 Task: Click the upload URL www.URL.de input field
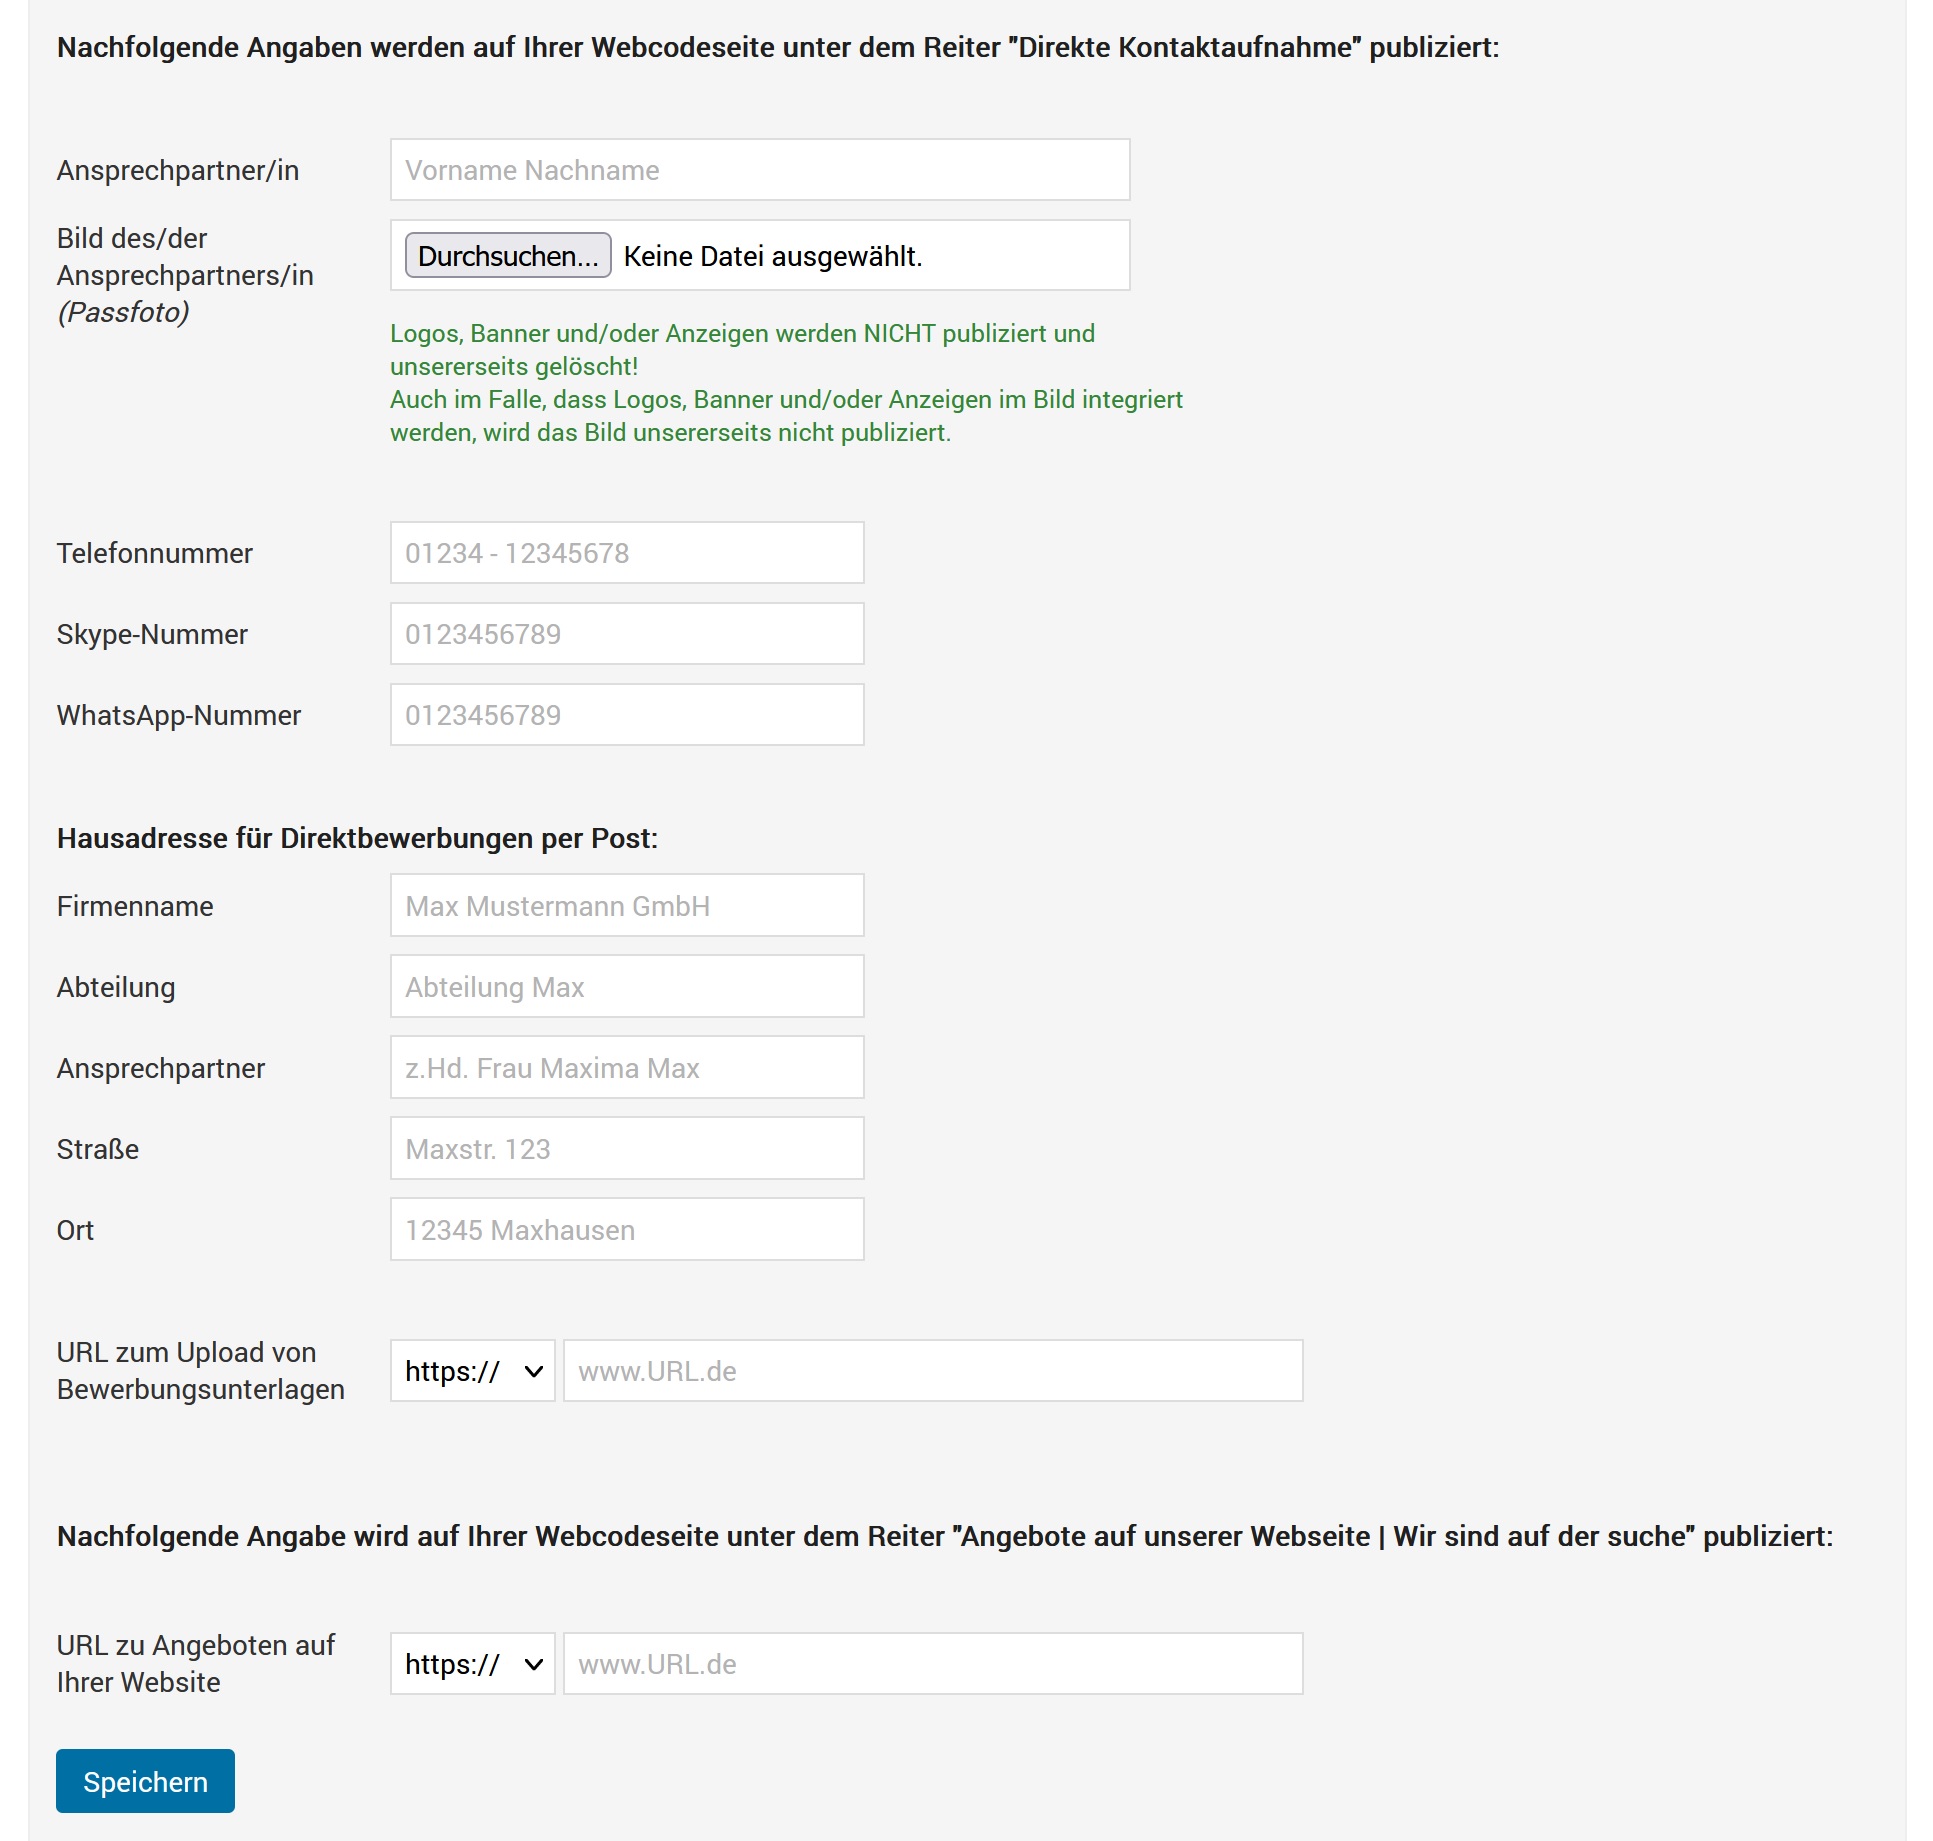[933, 1371]
